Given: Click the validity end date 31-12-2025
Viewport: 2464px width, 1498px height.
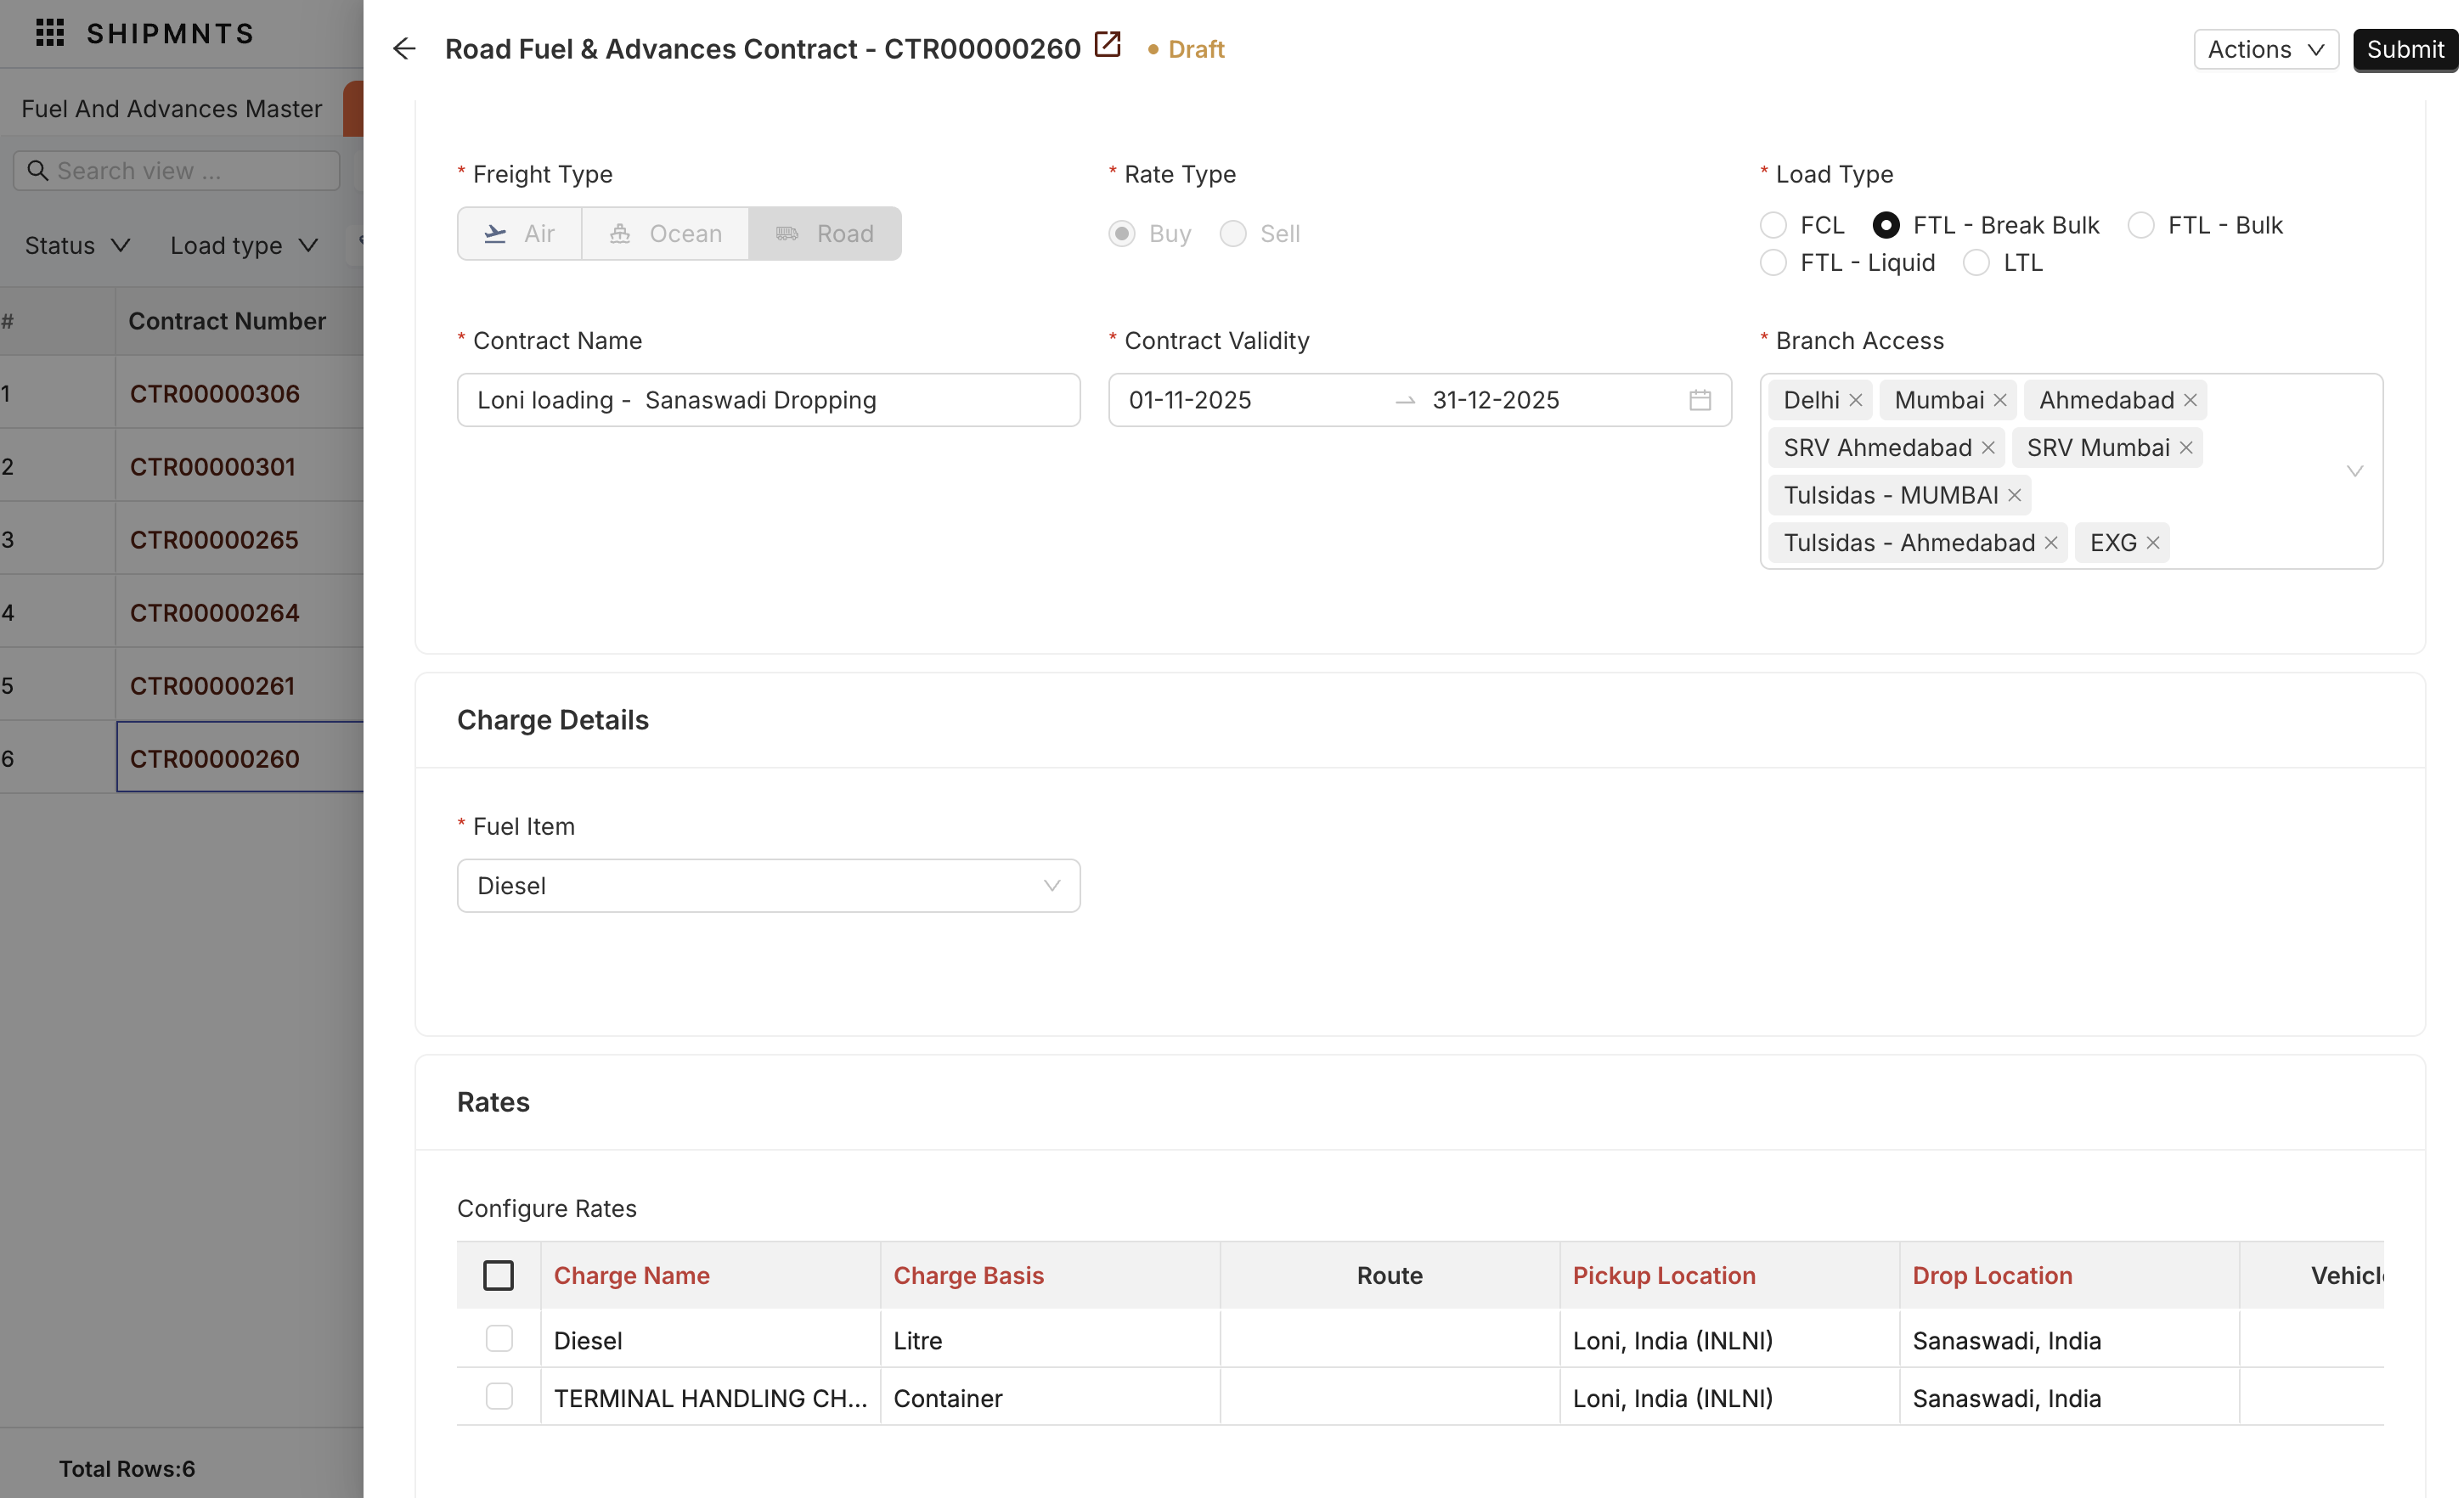Looking at the screenshot, I should click(x=1495, y=400).
